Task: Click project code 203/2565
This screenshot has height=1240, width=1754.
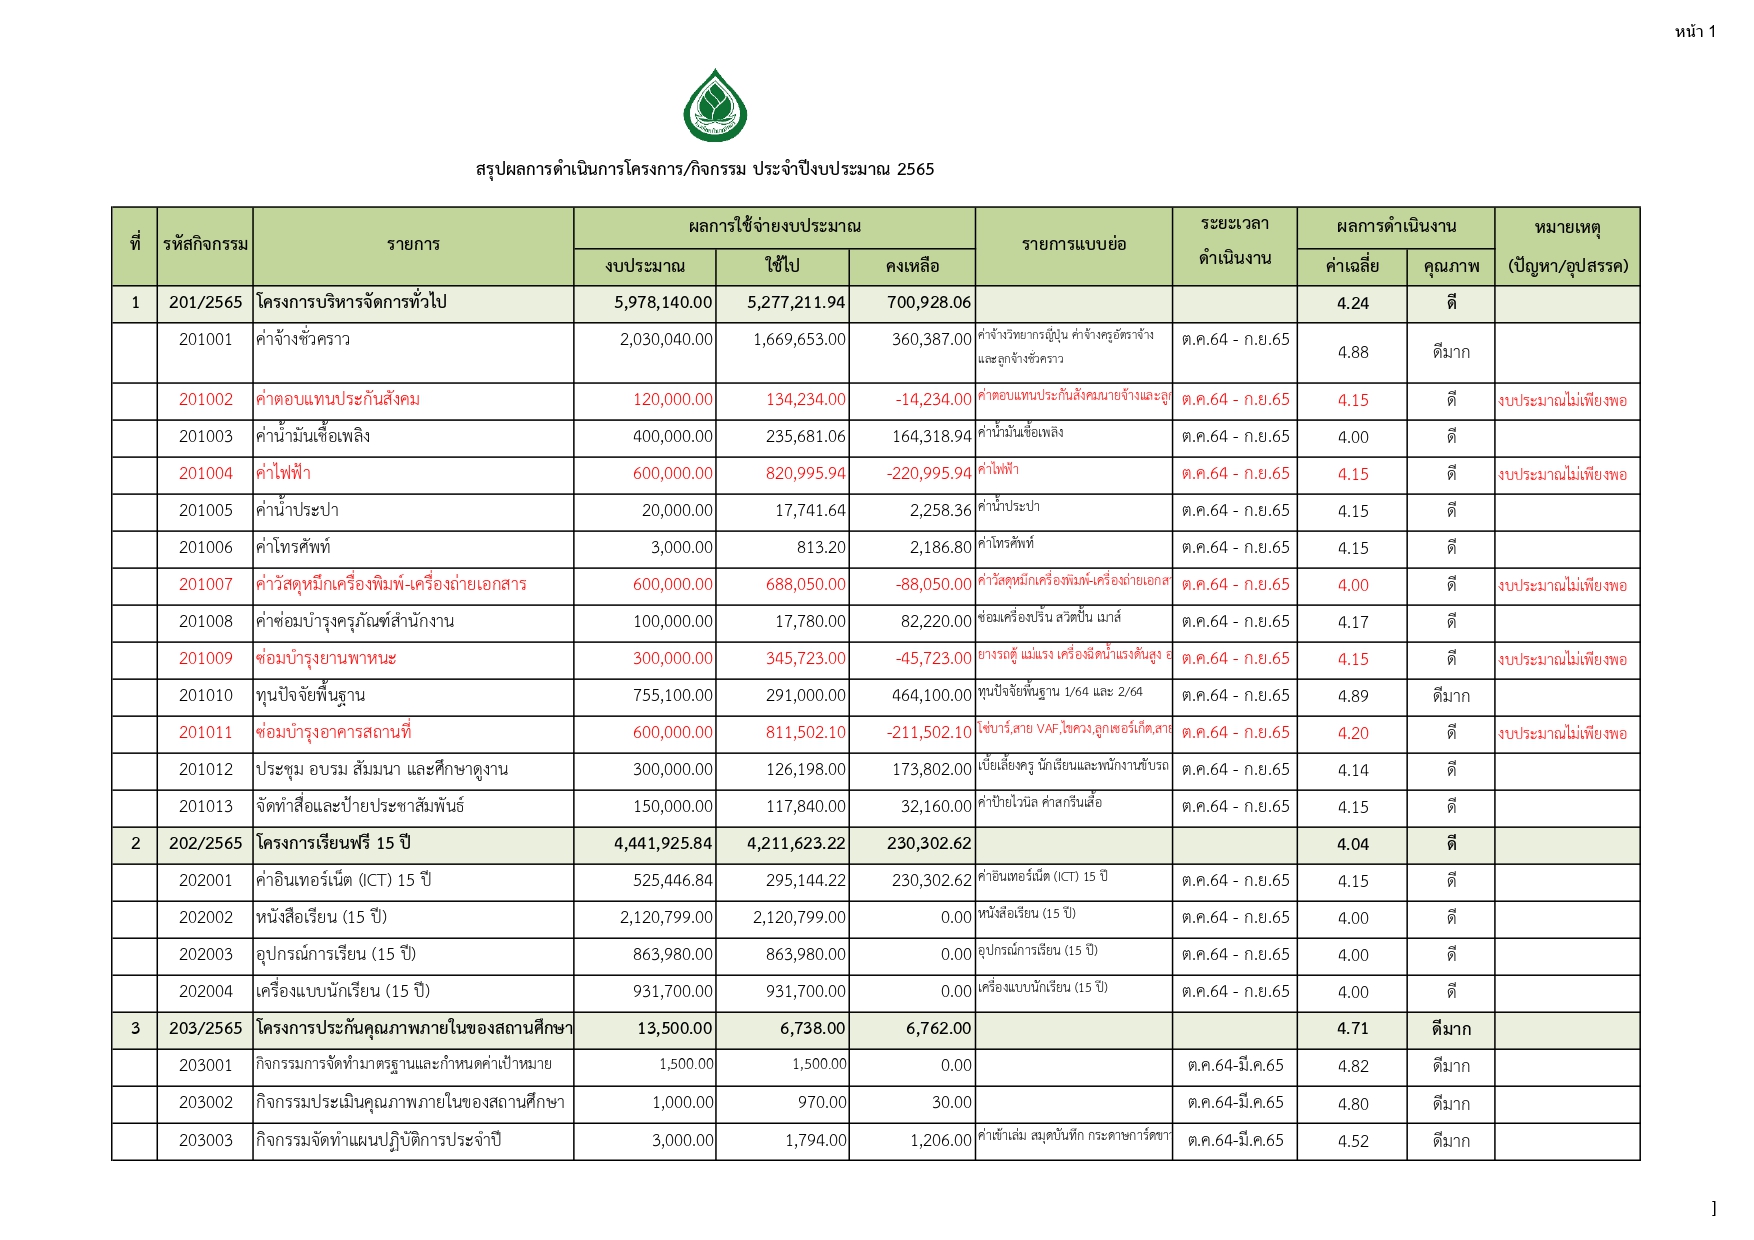Action: click(x=205, y=1029)
